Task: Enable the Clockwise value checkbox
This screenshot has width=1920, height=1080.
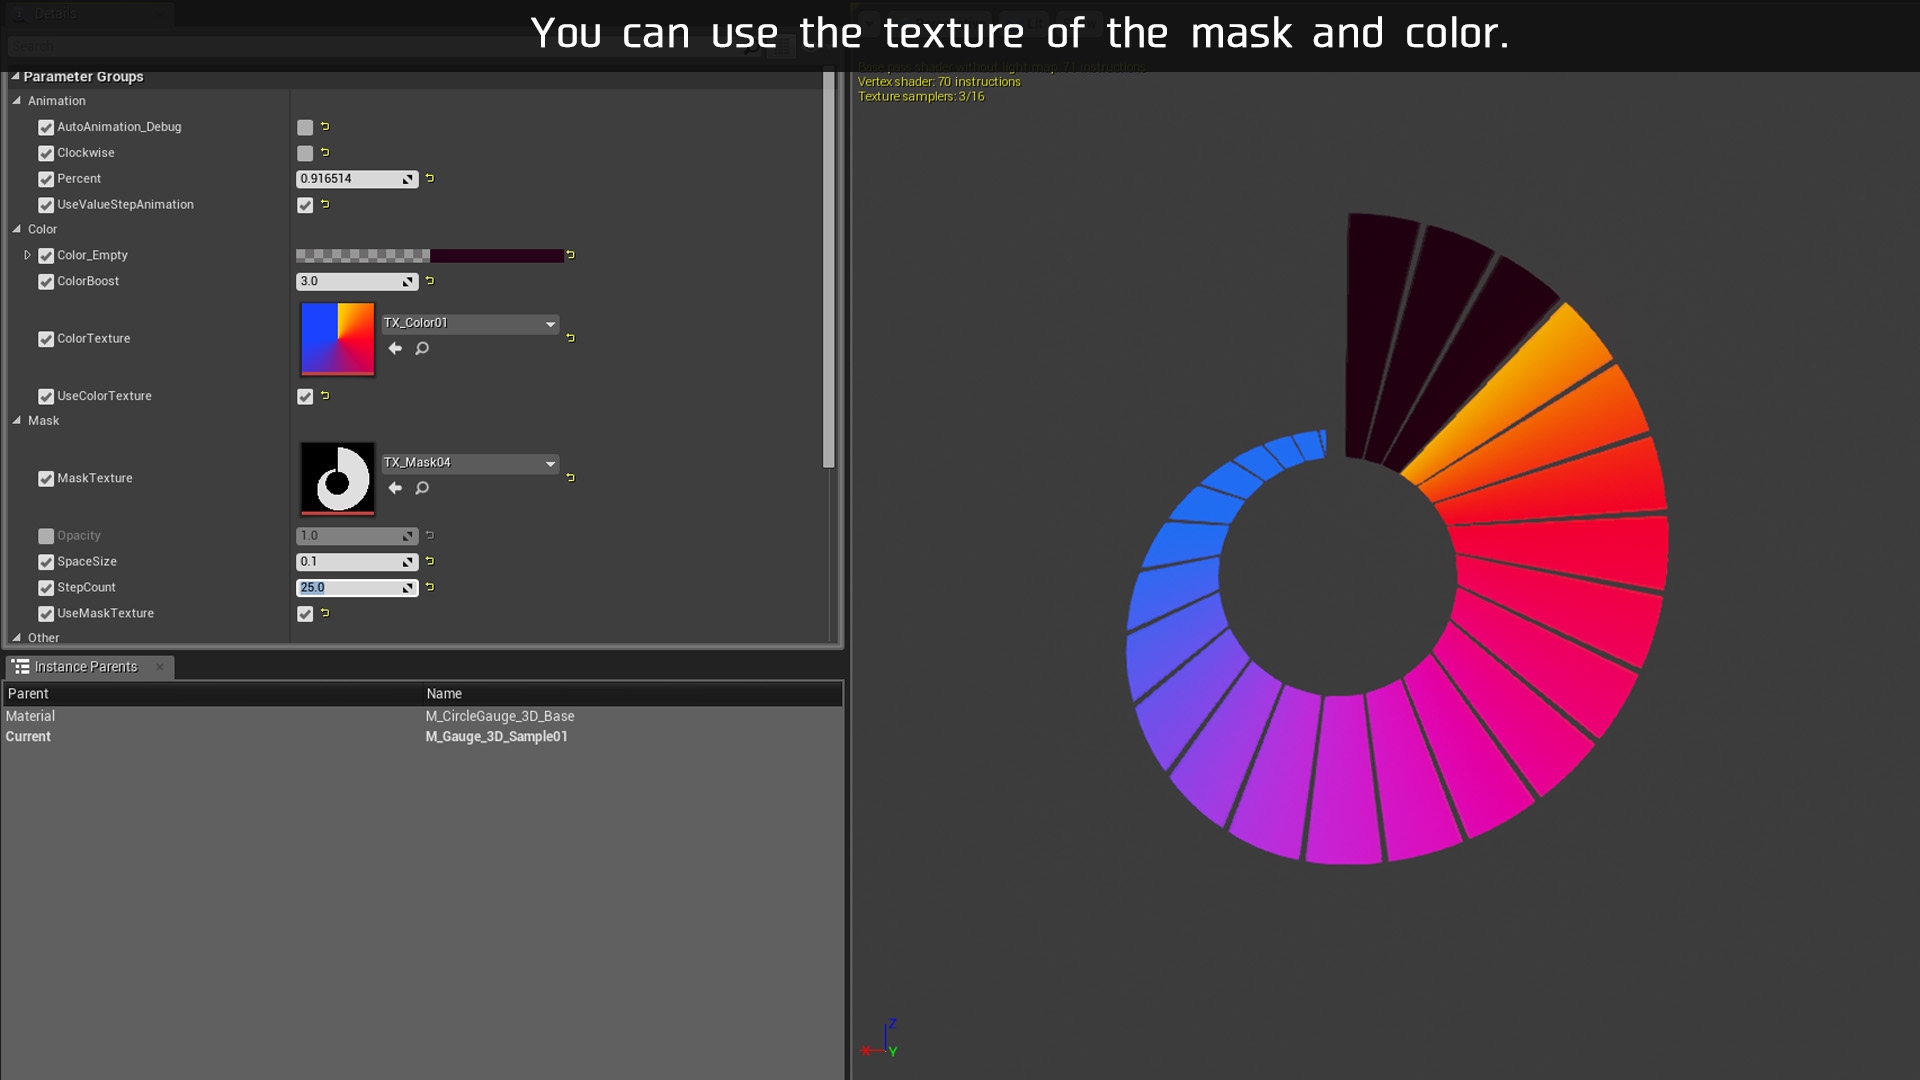Action: [305, 153]
